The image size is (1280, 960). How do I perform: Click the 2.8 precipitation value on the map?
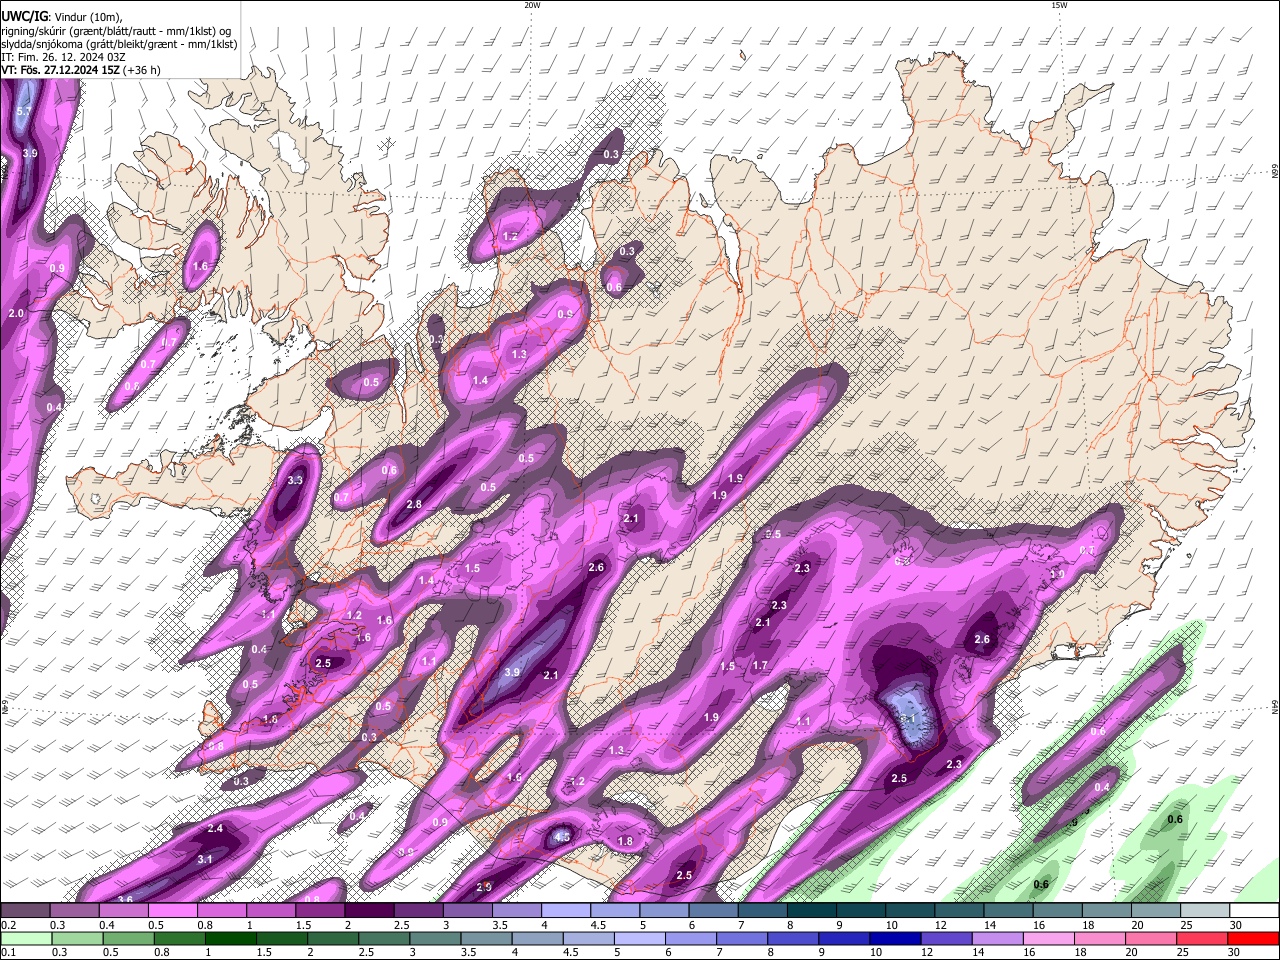413,505
